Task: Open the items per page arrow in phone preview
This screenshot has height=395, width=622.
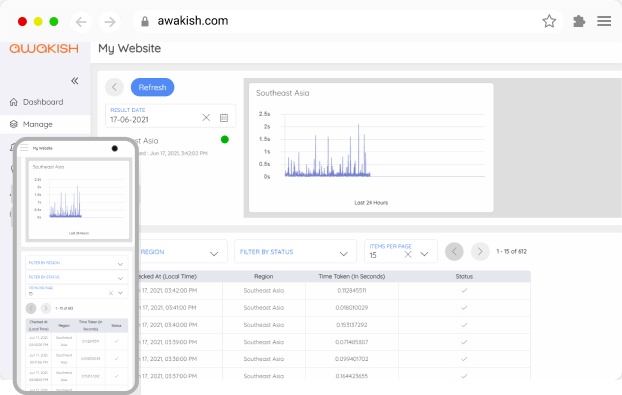Action: click(x=120, y=293)
